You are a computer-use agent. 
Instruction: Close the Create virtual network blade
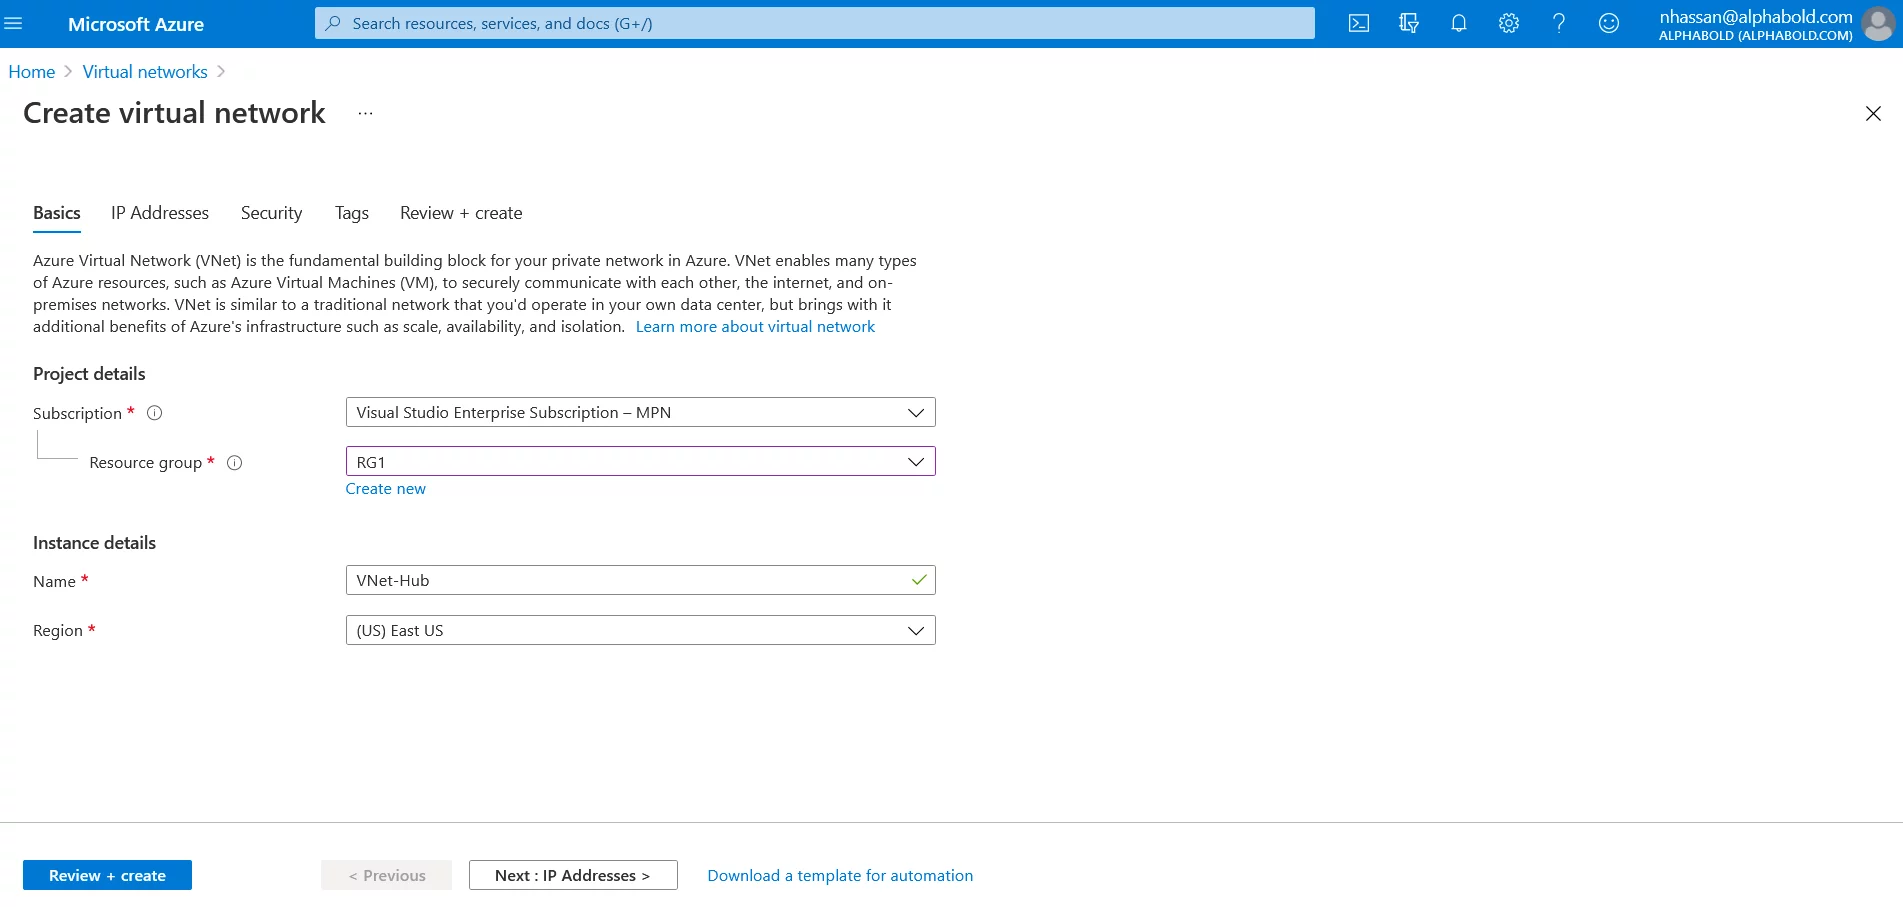tap(1873, 114)
